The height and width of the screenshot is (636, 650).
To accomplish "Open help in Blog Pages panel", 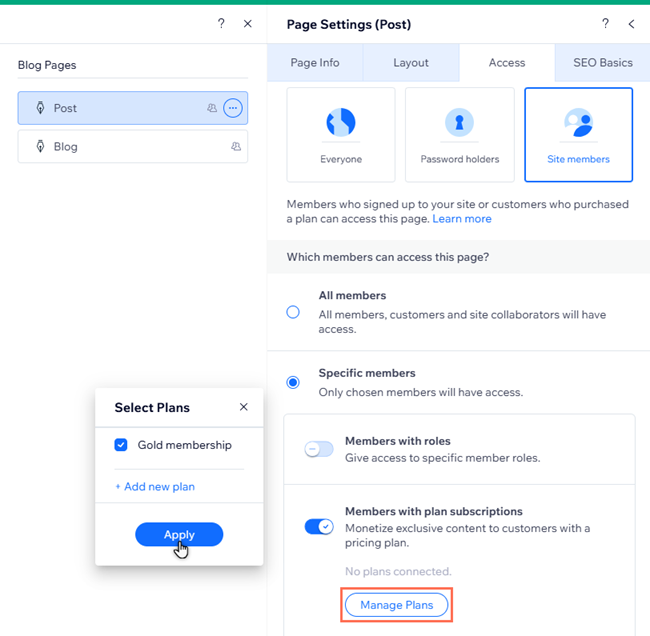I will click(x=221, y=24).
